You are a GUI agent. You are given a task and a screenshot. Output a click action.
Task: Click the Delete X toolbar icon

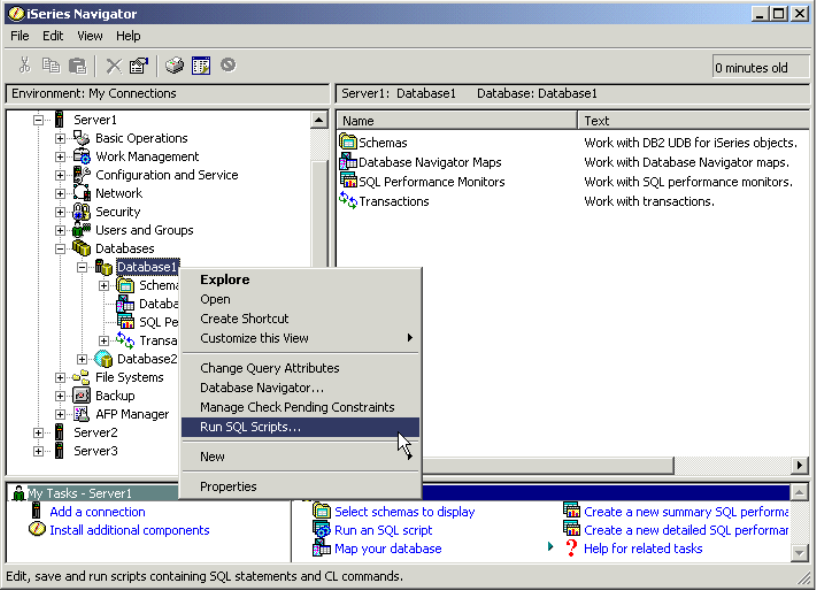coord(113,66)
